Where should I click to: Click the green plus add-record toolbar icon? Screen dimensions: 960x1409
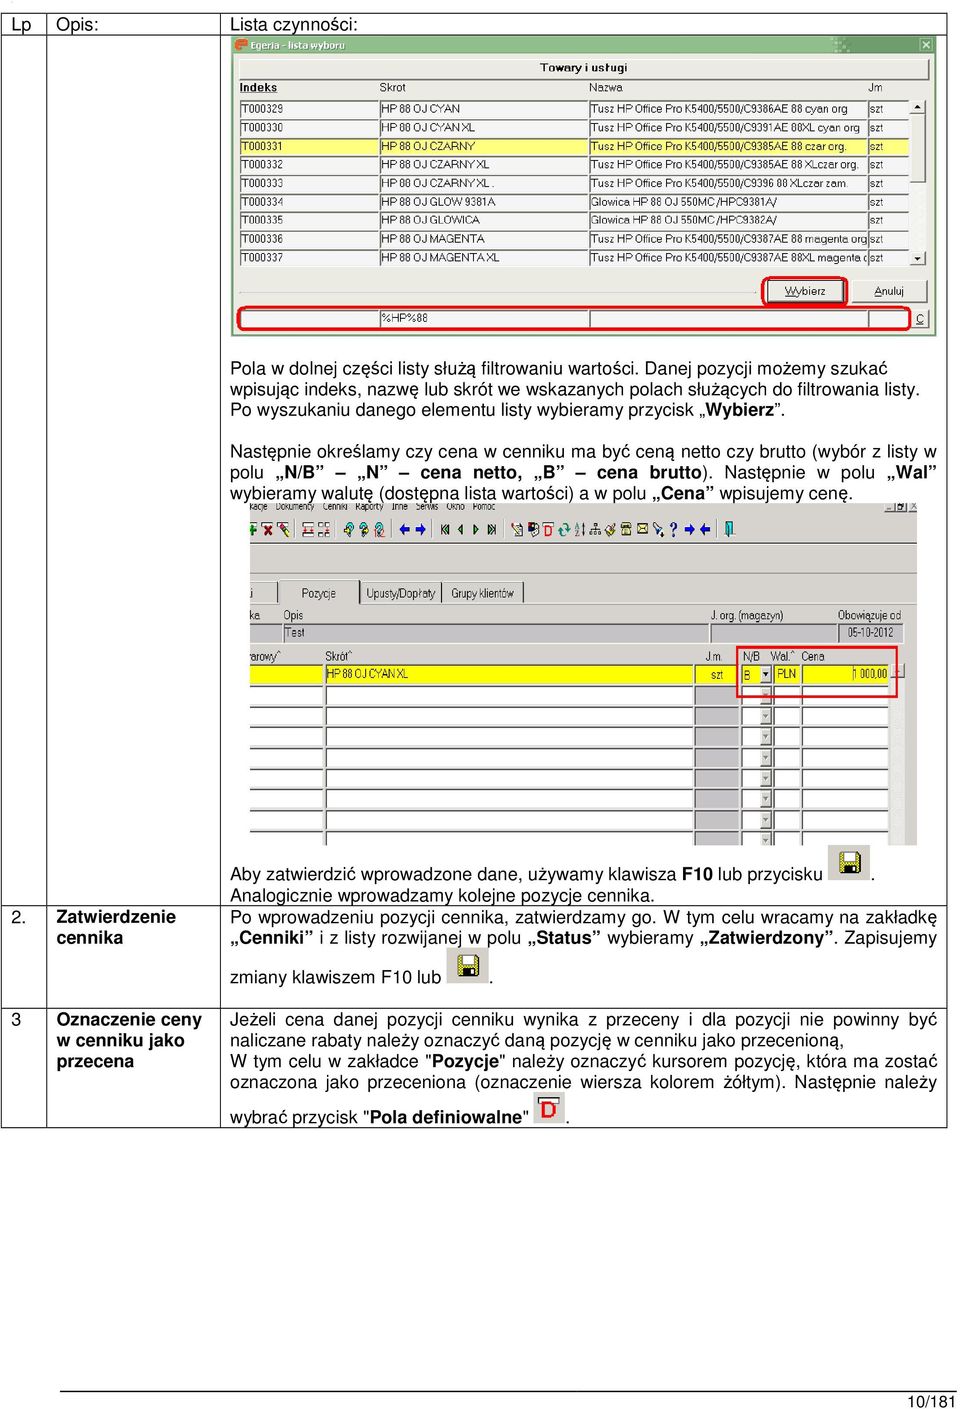point(252,530)
